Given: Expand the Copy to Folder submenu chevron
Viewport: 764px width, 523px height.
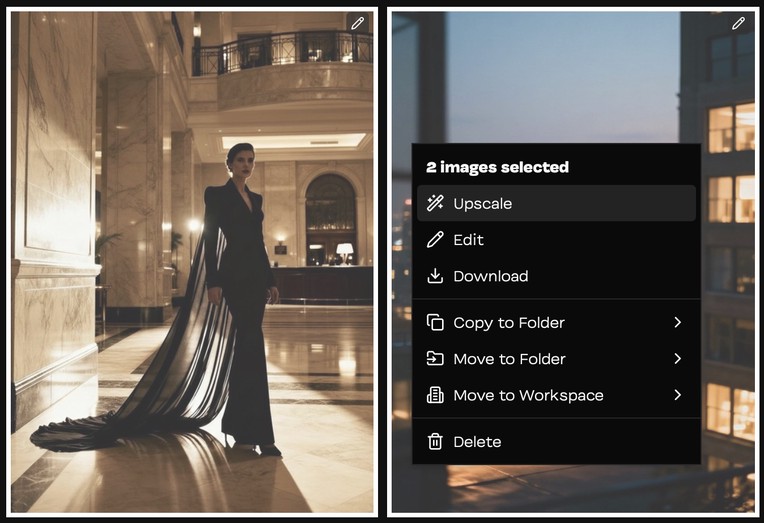Looking at the screenshot, I should (677, 323).
